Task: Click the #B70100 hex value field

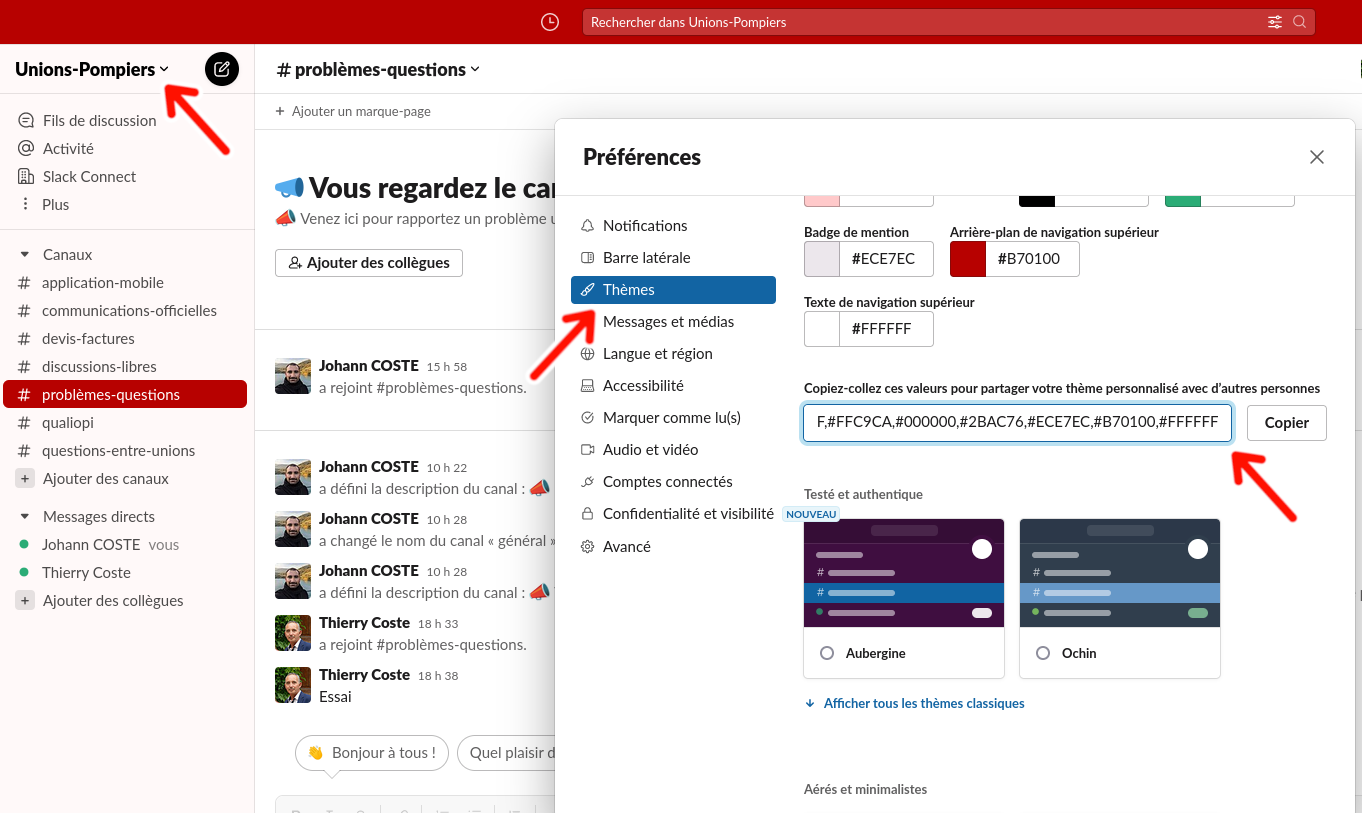Action: click(x=1032, y=259)
